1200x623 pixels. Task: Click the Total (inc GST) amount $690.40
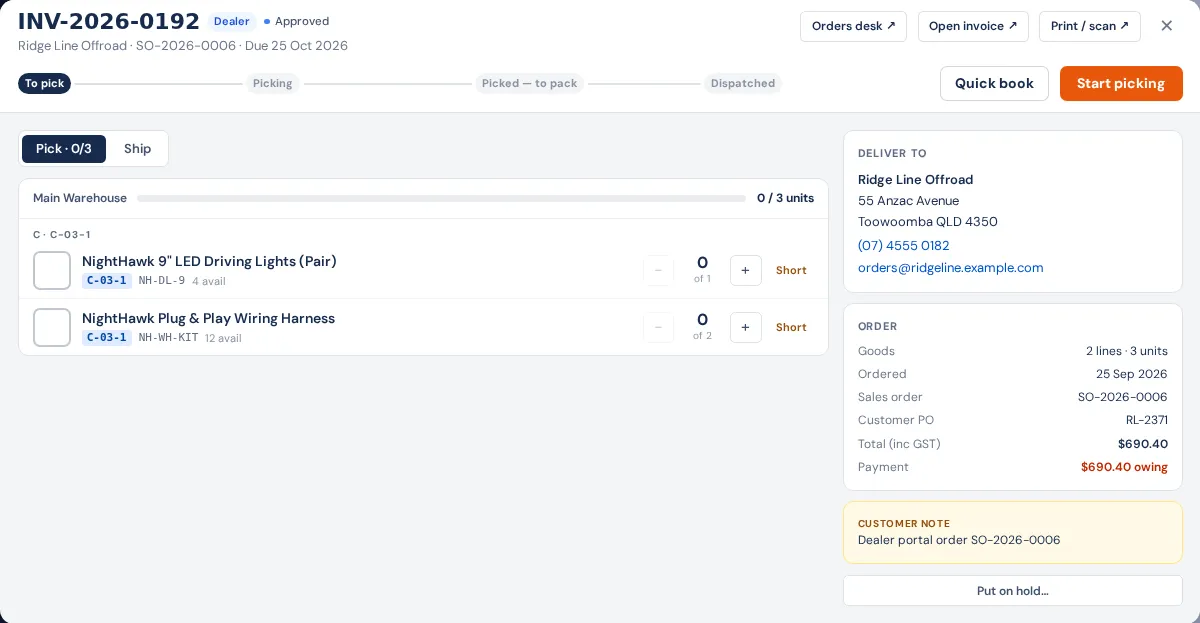1143,444
